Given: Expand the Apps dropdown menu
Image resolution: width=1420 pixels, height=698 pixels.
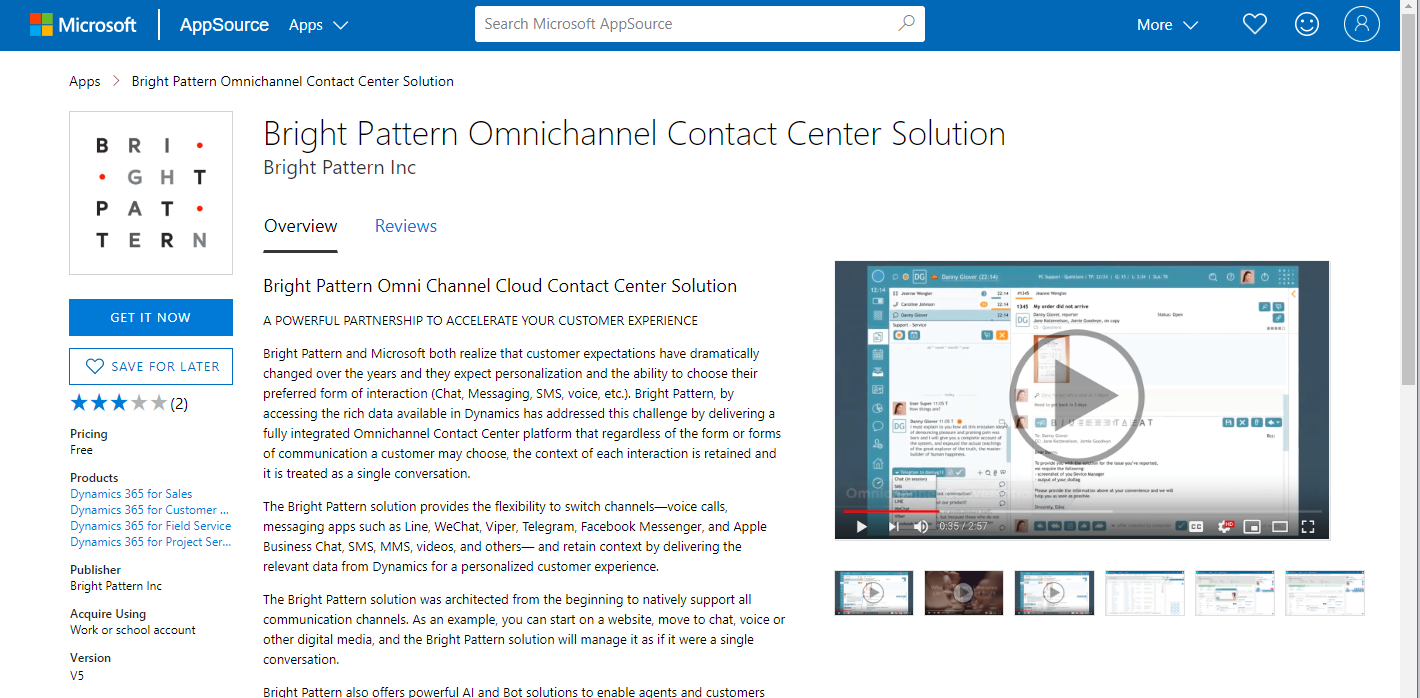Looking at the screenshot, I should pos(318,25).
